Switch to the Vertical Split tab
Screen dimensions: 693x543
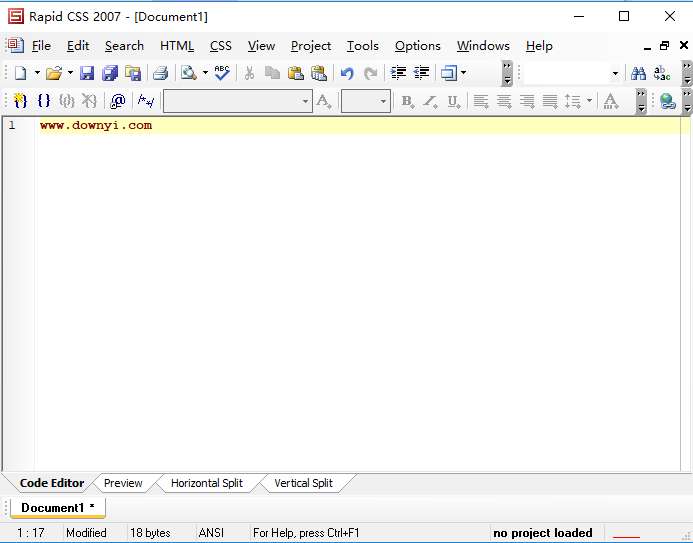pos(303,483)
